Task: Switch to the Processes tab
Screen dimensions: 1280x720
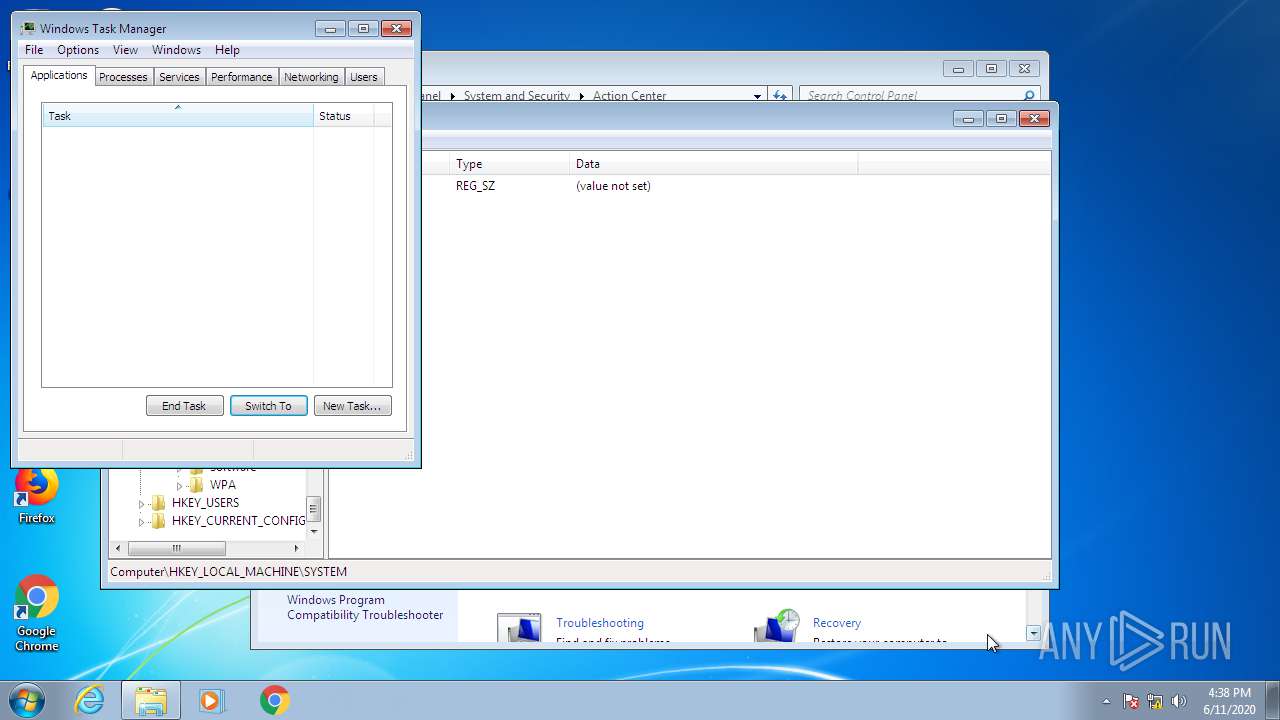Action: [123, 77]
